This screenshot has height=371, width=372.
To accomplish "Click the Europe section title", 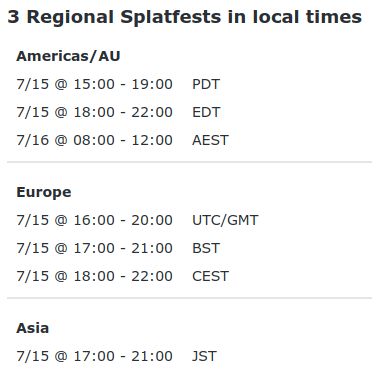I will (44, 192).
